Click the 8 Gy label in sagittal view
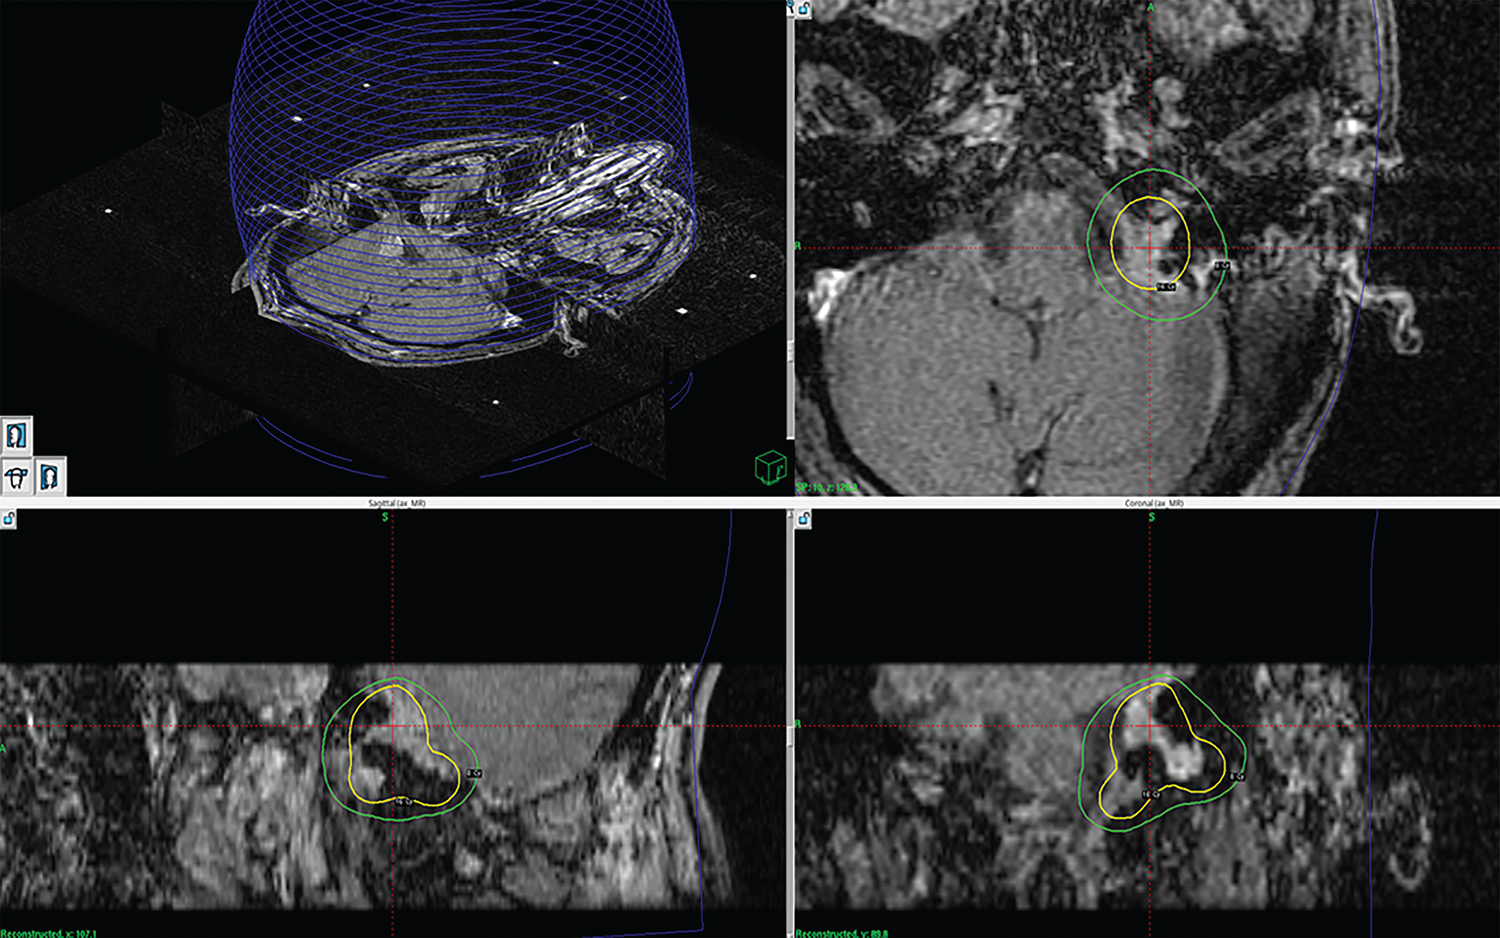 pos(474,773)
